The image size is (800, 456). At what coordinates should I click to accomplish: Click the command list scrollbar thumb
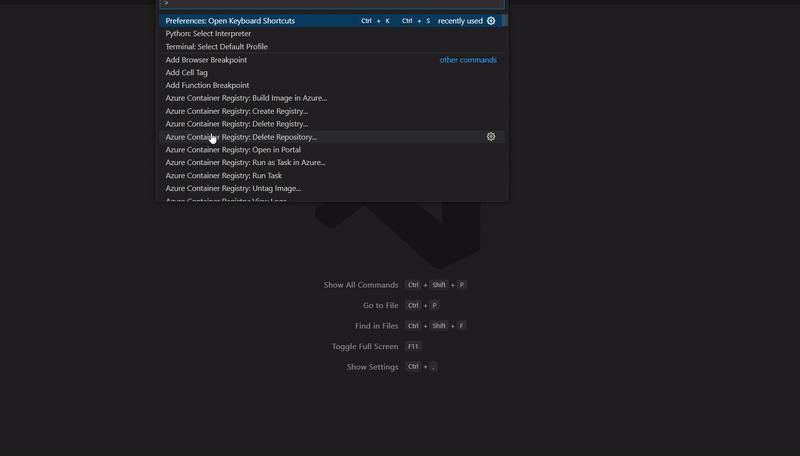505,20
